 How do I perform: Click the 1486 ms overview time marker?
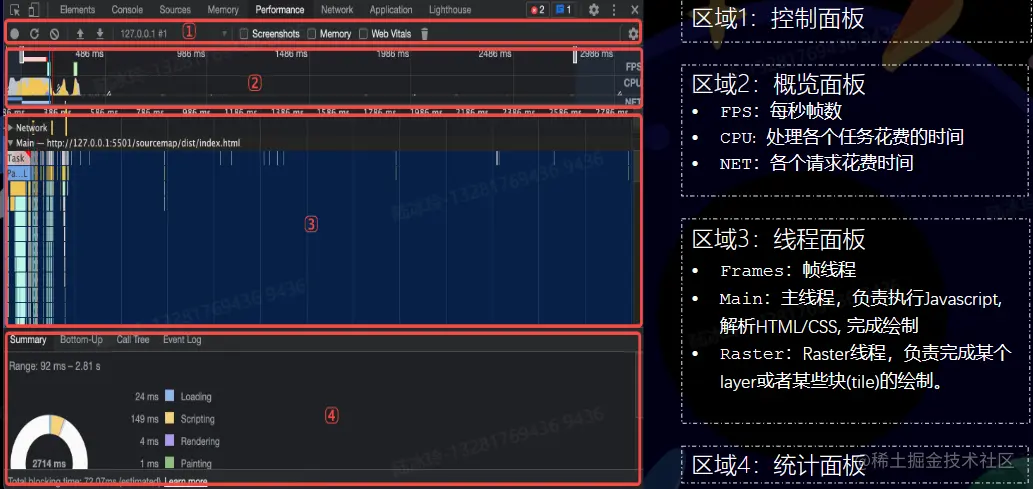(291, 54)
